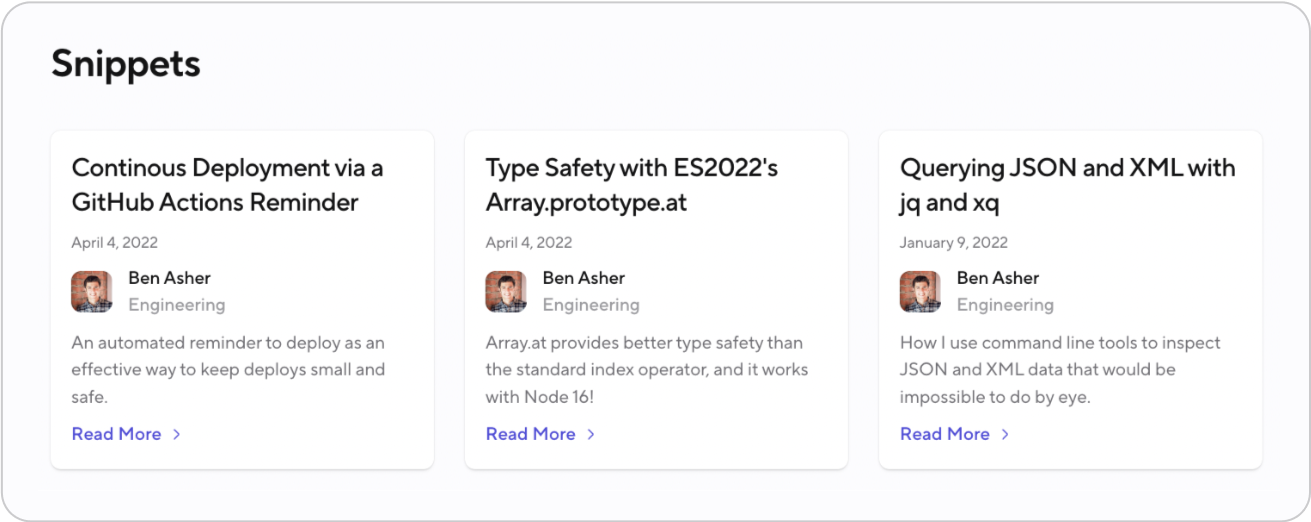The width and height of the screenshot is (1311, 522).
Task: Click Read More text under the automated reminder description
Action: 116,434
